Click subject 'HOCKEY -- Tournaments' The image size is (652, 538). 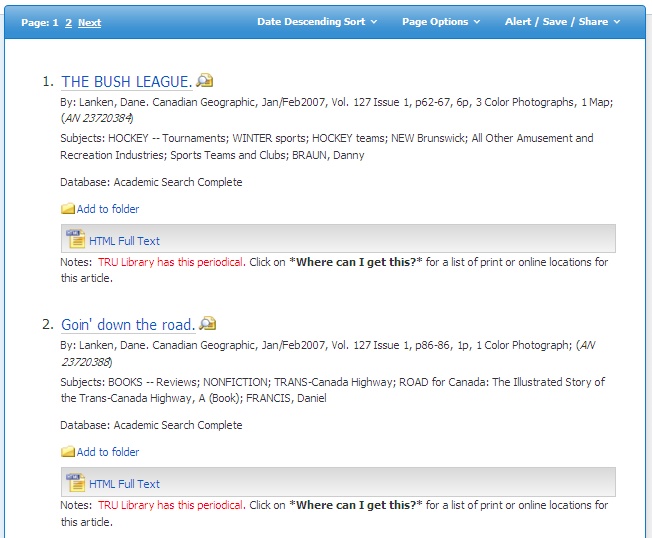click(x=166, y=138)
